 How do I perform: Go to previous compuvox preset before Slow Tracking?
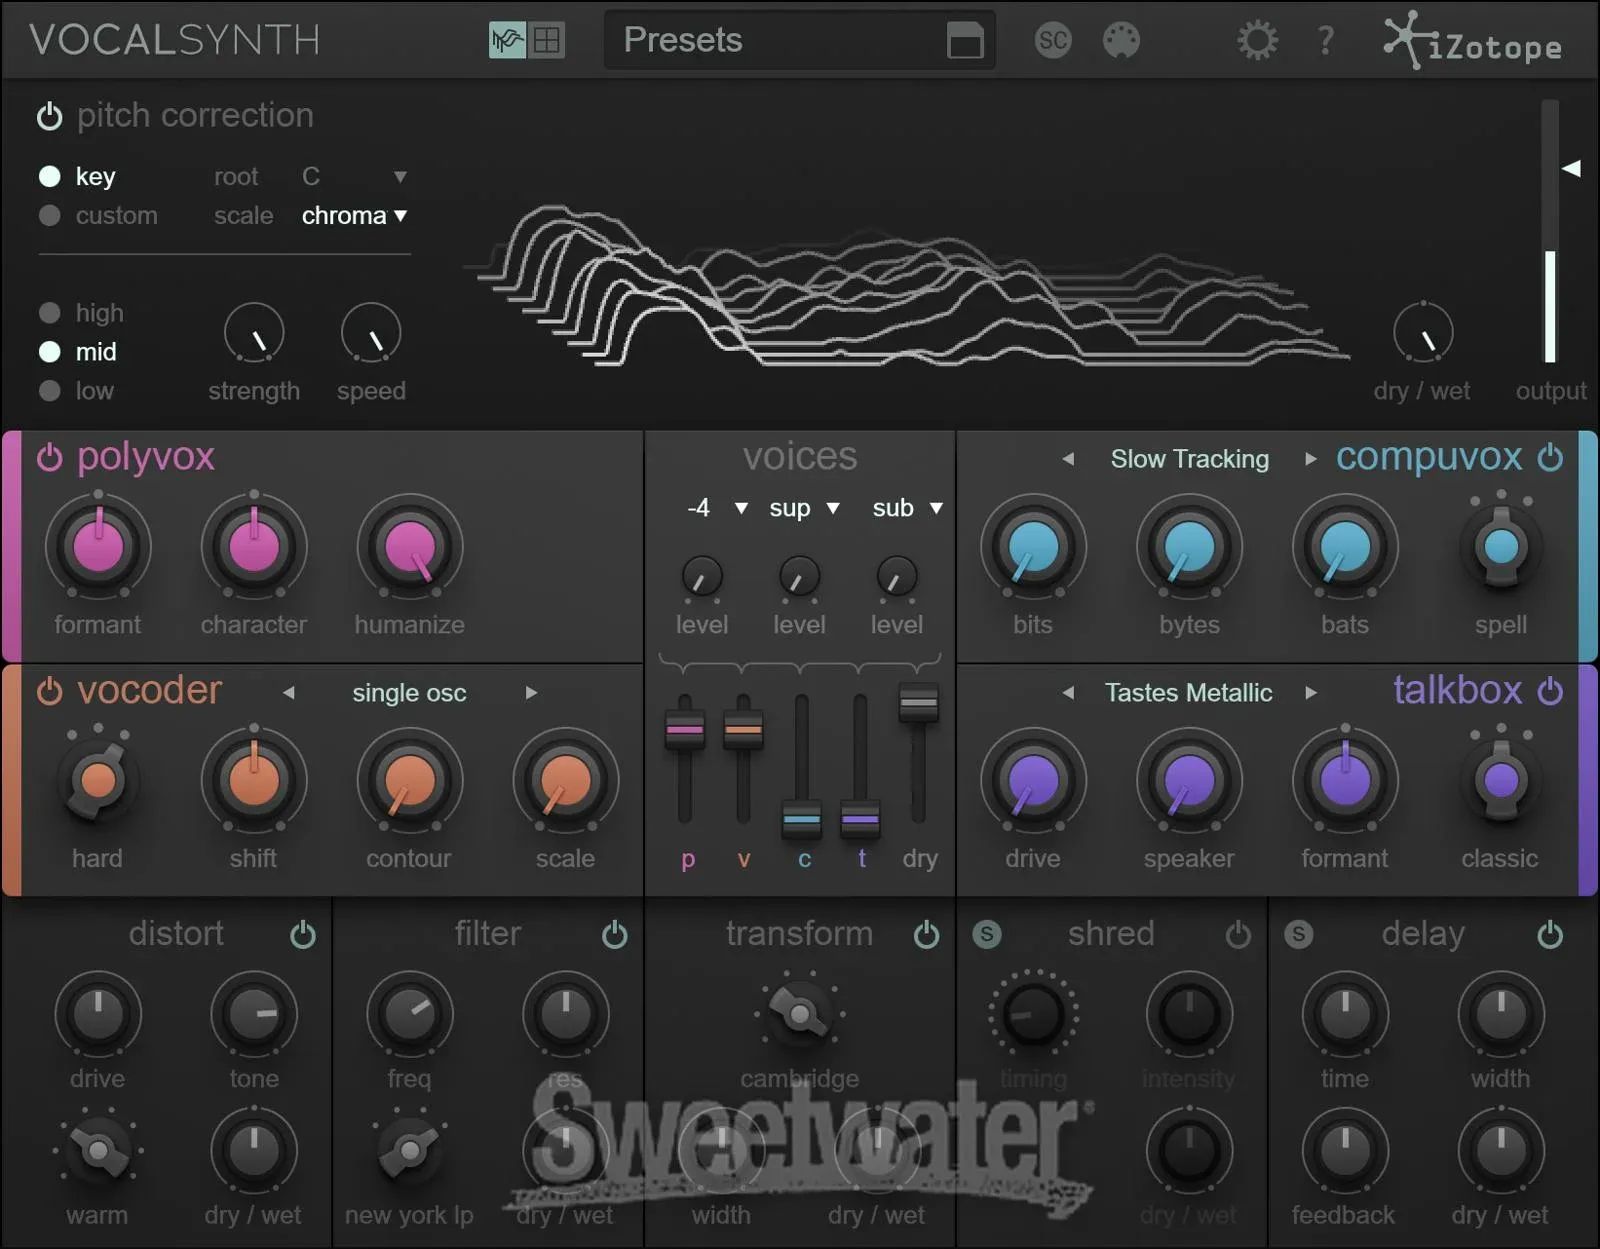(1068, 459)
